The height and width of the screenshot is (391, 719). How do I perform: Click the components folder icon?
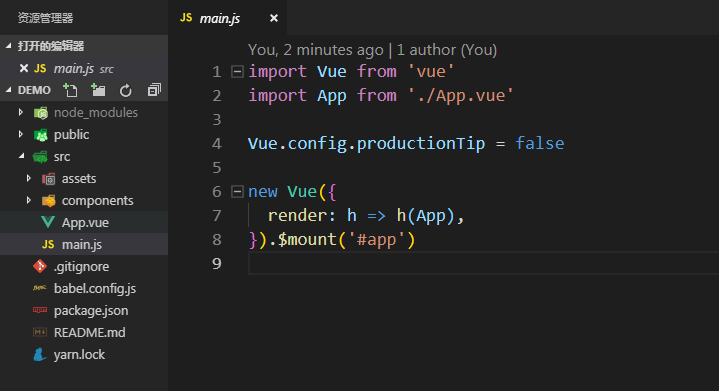[49, 200]
